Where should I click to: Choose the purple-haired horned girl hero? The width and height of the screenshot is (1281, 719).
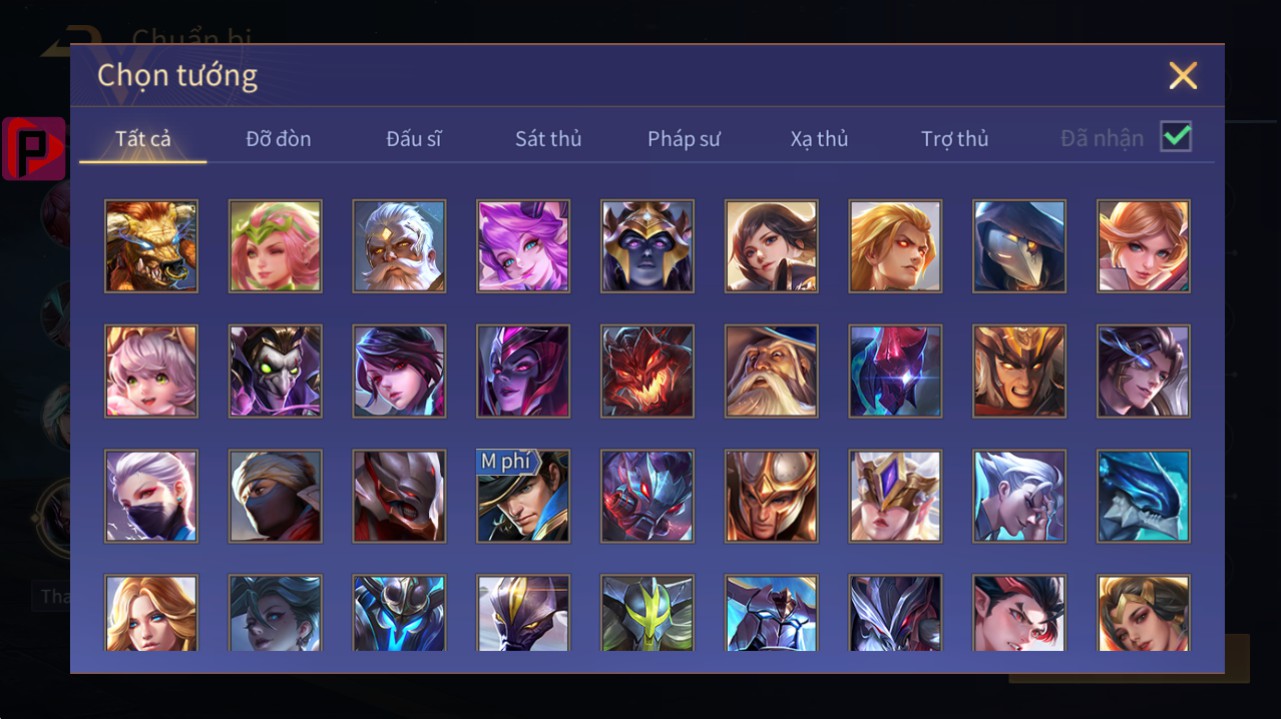coord(523,246)
